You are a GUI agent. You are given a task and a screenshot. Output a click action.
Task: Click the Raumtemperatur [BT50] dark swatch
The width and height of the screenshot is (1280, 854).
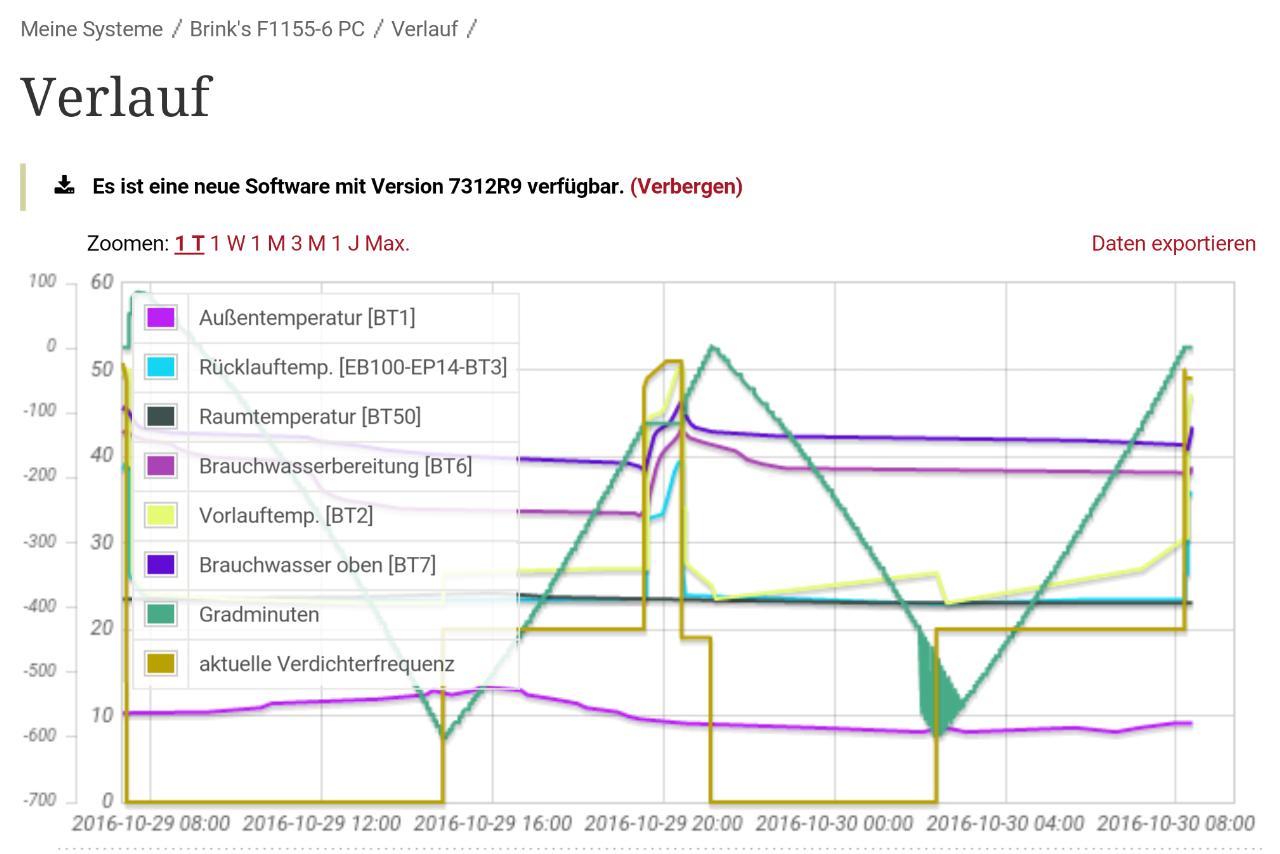pos(161,416)
